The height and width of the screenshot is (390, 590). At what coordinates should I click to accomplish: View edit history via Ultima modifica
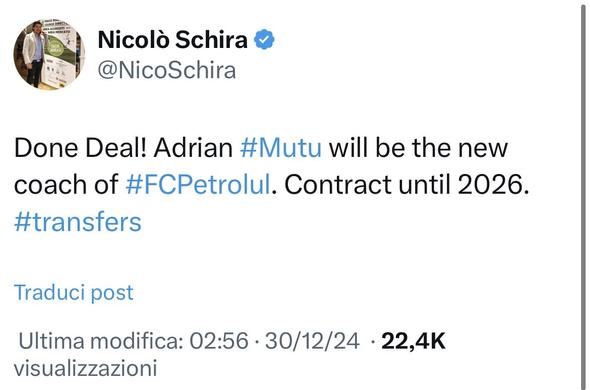[100, 341]
